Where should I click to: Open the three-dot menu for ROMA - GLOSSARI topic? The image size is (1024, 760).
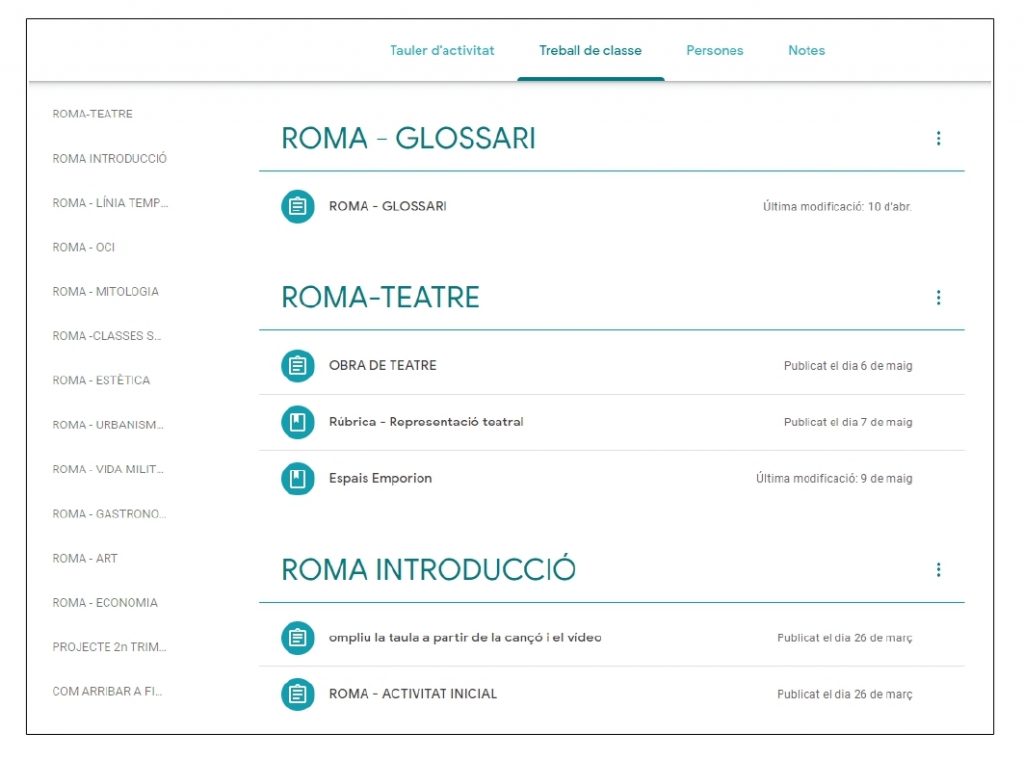tap(938, 139)
